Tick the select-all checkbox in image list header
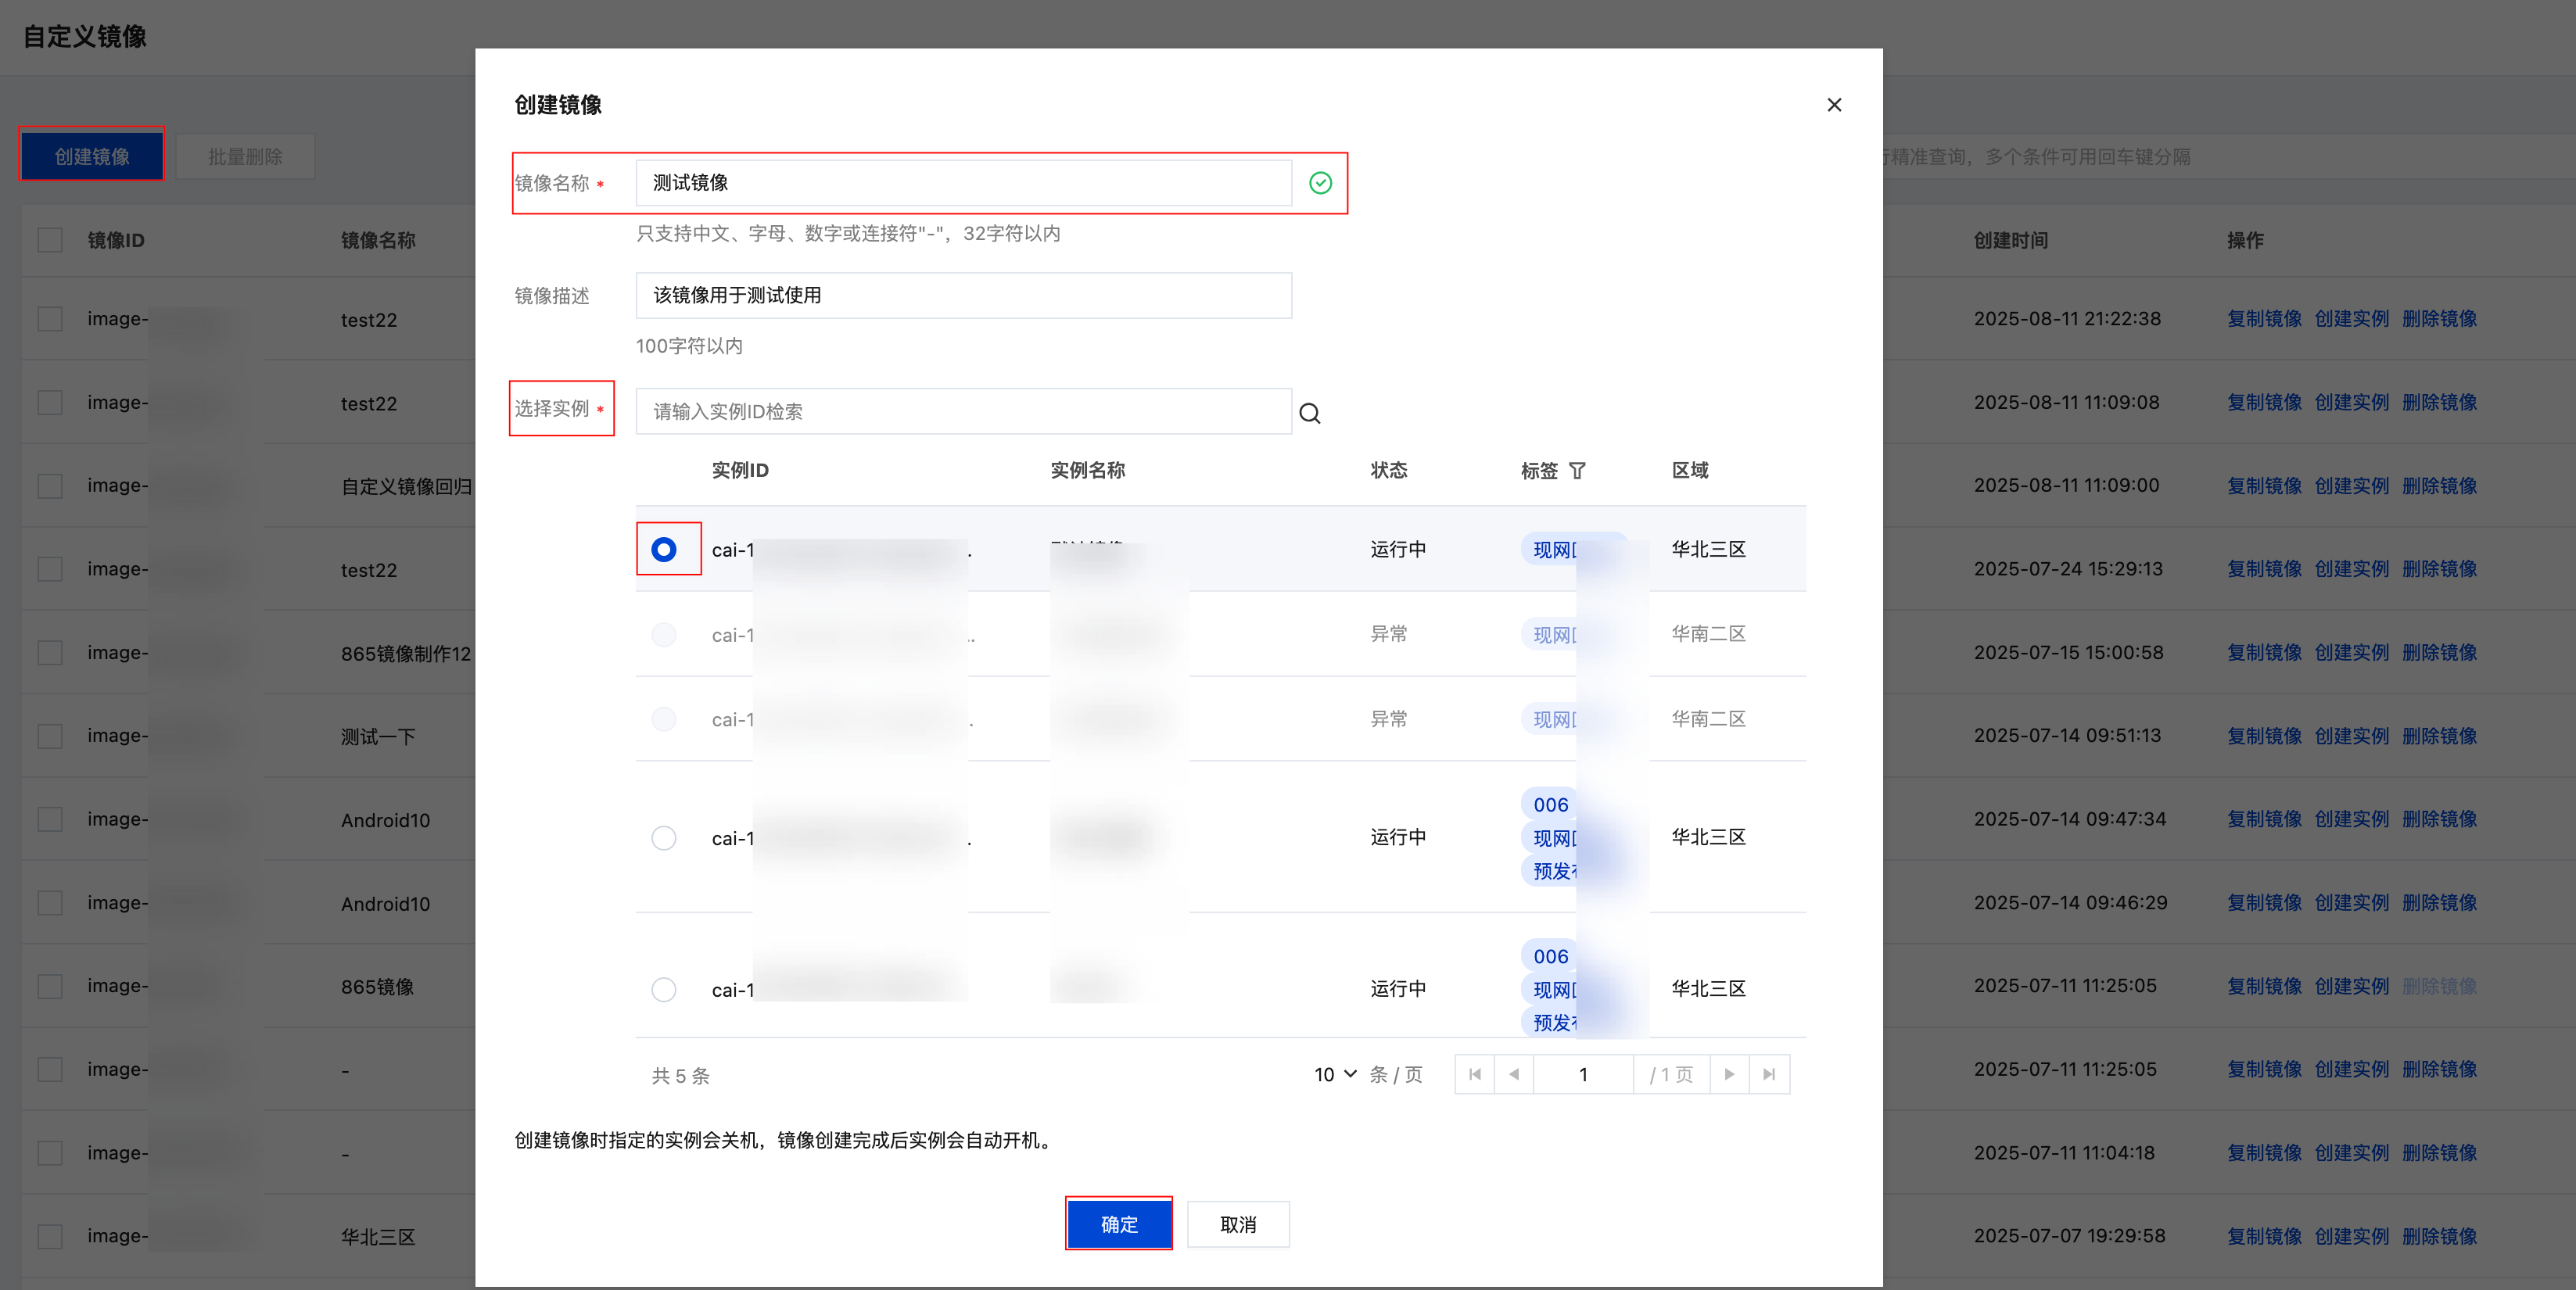This screenshot has width=2576, height=1290. [50, 240]
